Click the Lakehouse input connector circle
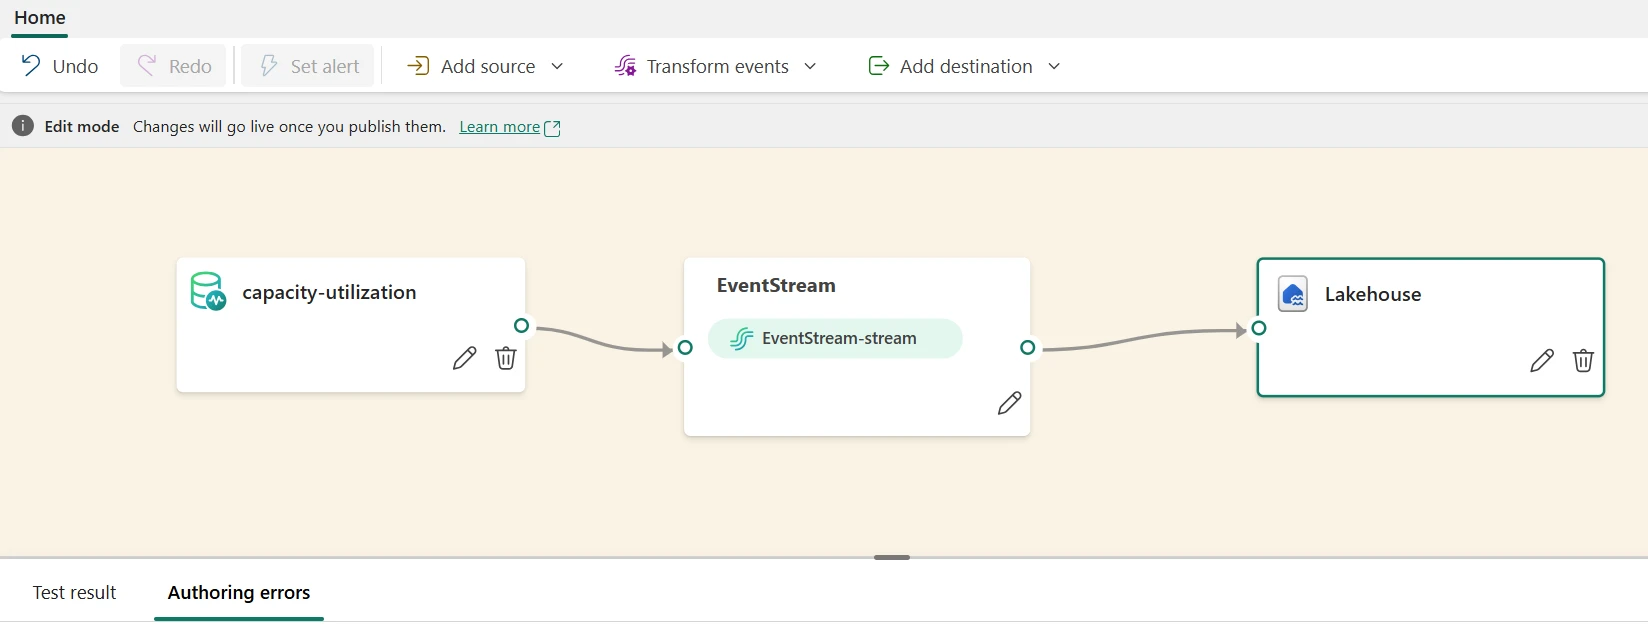The height and width of the screenshot is (637, 1648). [1259, 328]
